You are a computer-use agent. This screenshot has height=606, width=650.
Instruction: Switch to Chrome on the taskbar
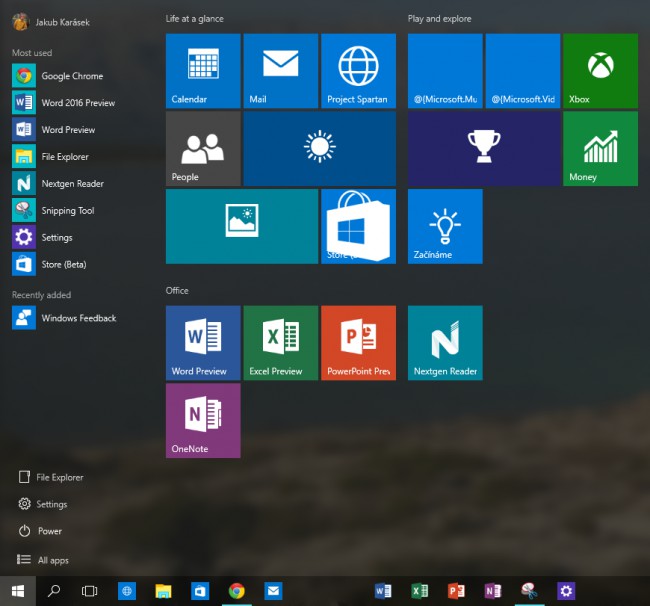pyautogui.click(x=237, y=591)
